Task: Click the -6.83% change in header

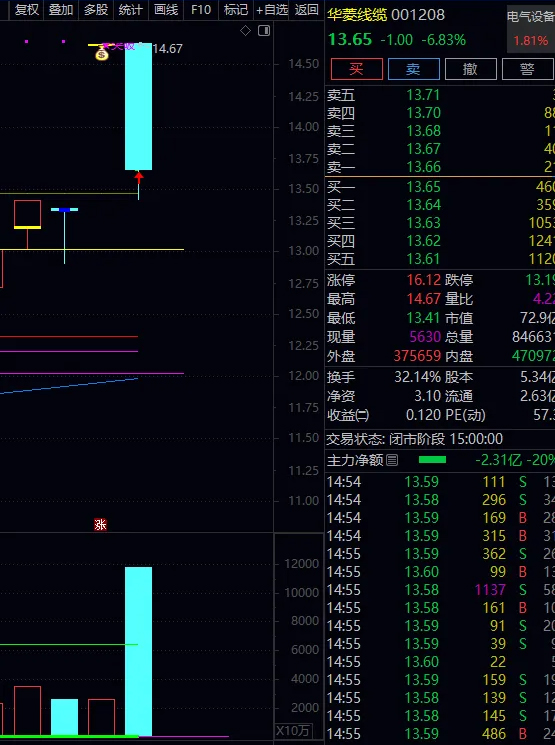Action: (444, 40)
